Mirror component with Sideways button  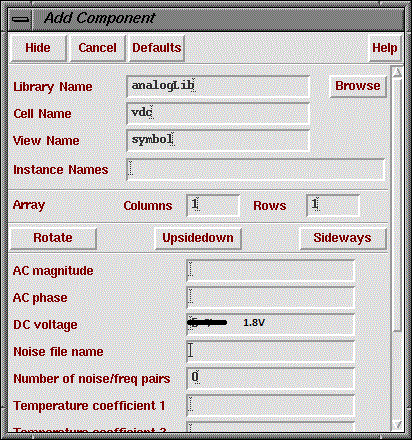342,238
